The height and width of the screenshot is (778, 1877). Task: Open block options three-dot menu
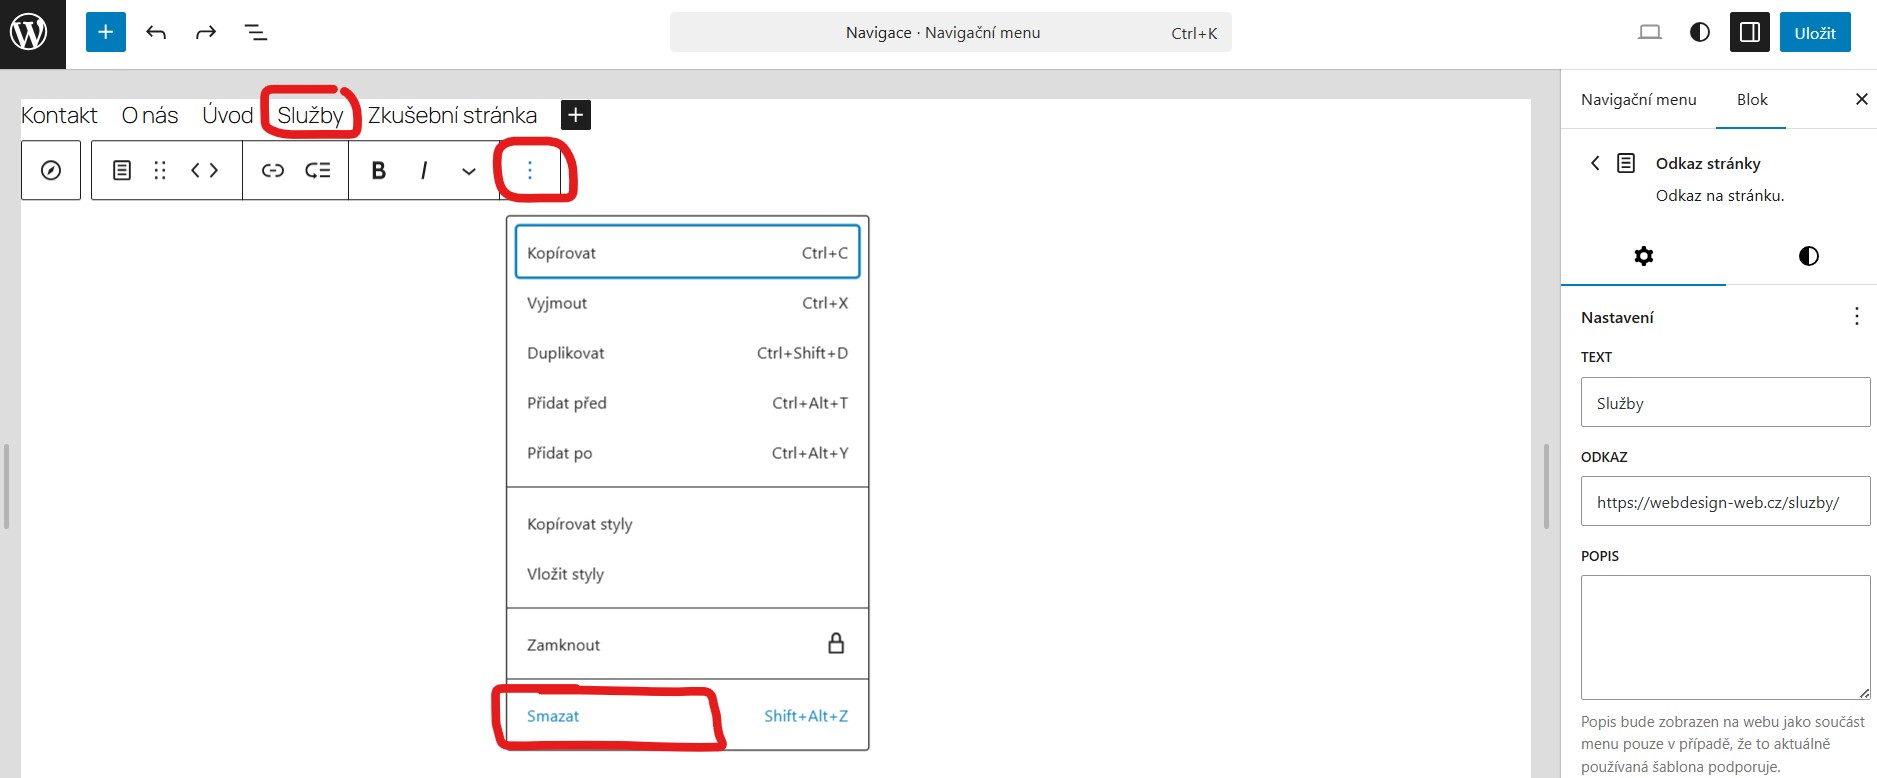pos(530,170)
